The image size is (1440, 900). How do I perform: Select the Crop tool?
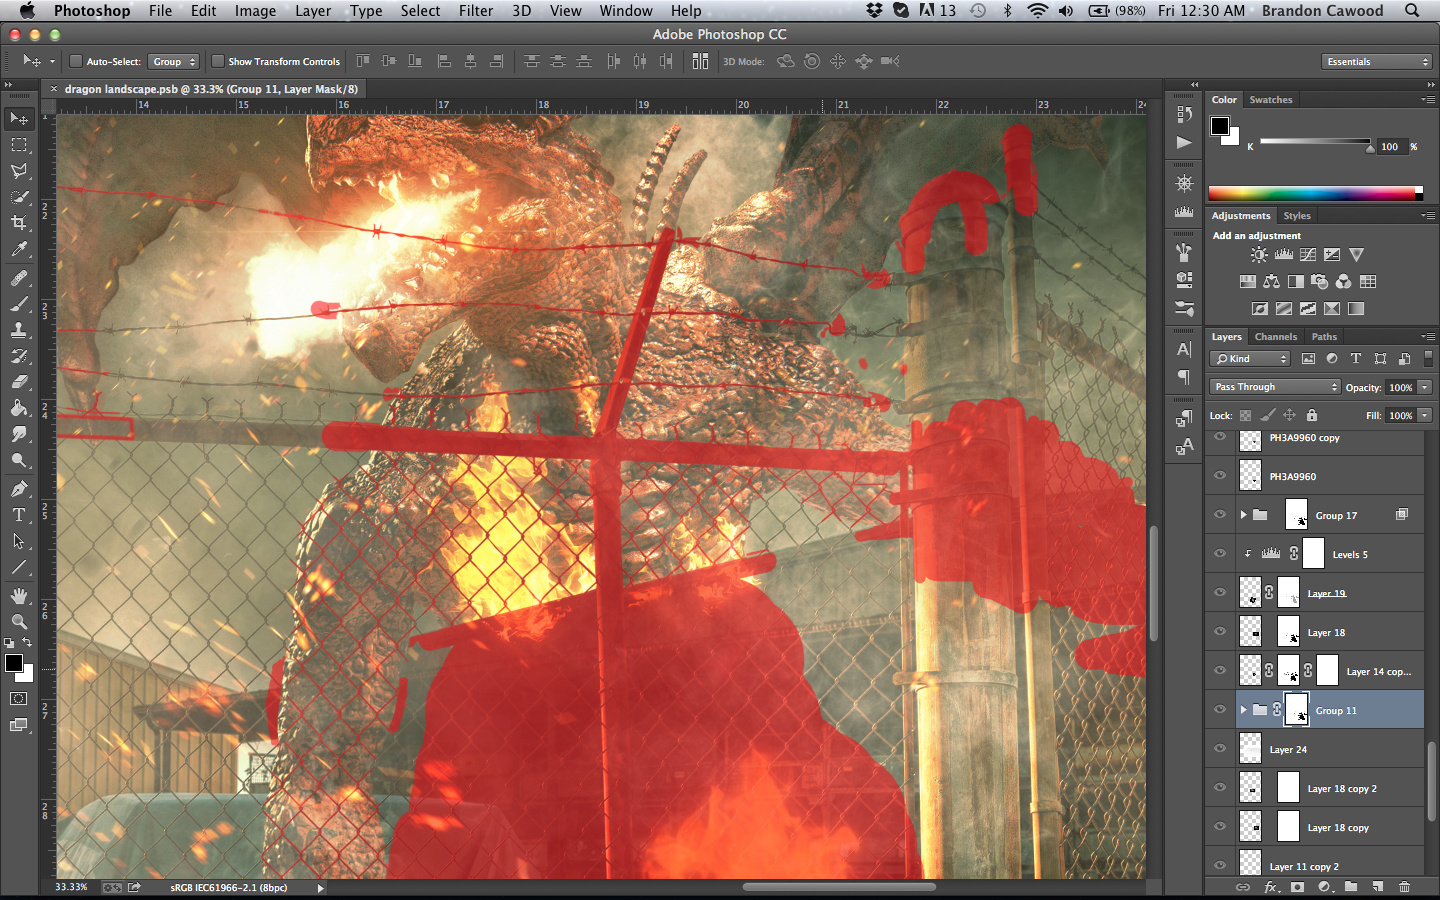19,223
